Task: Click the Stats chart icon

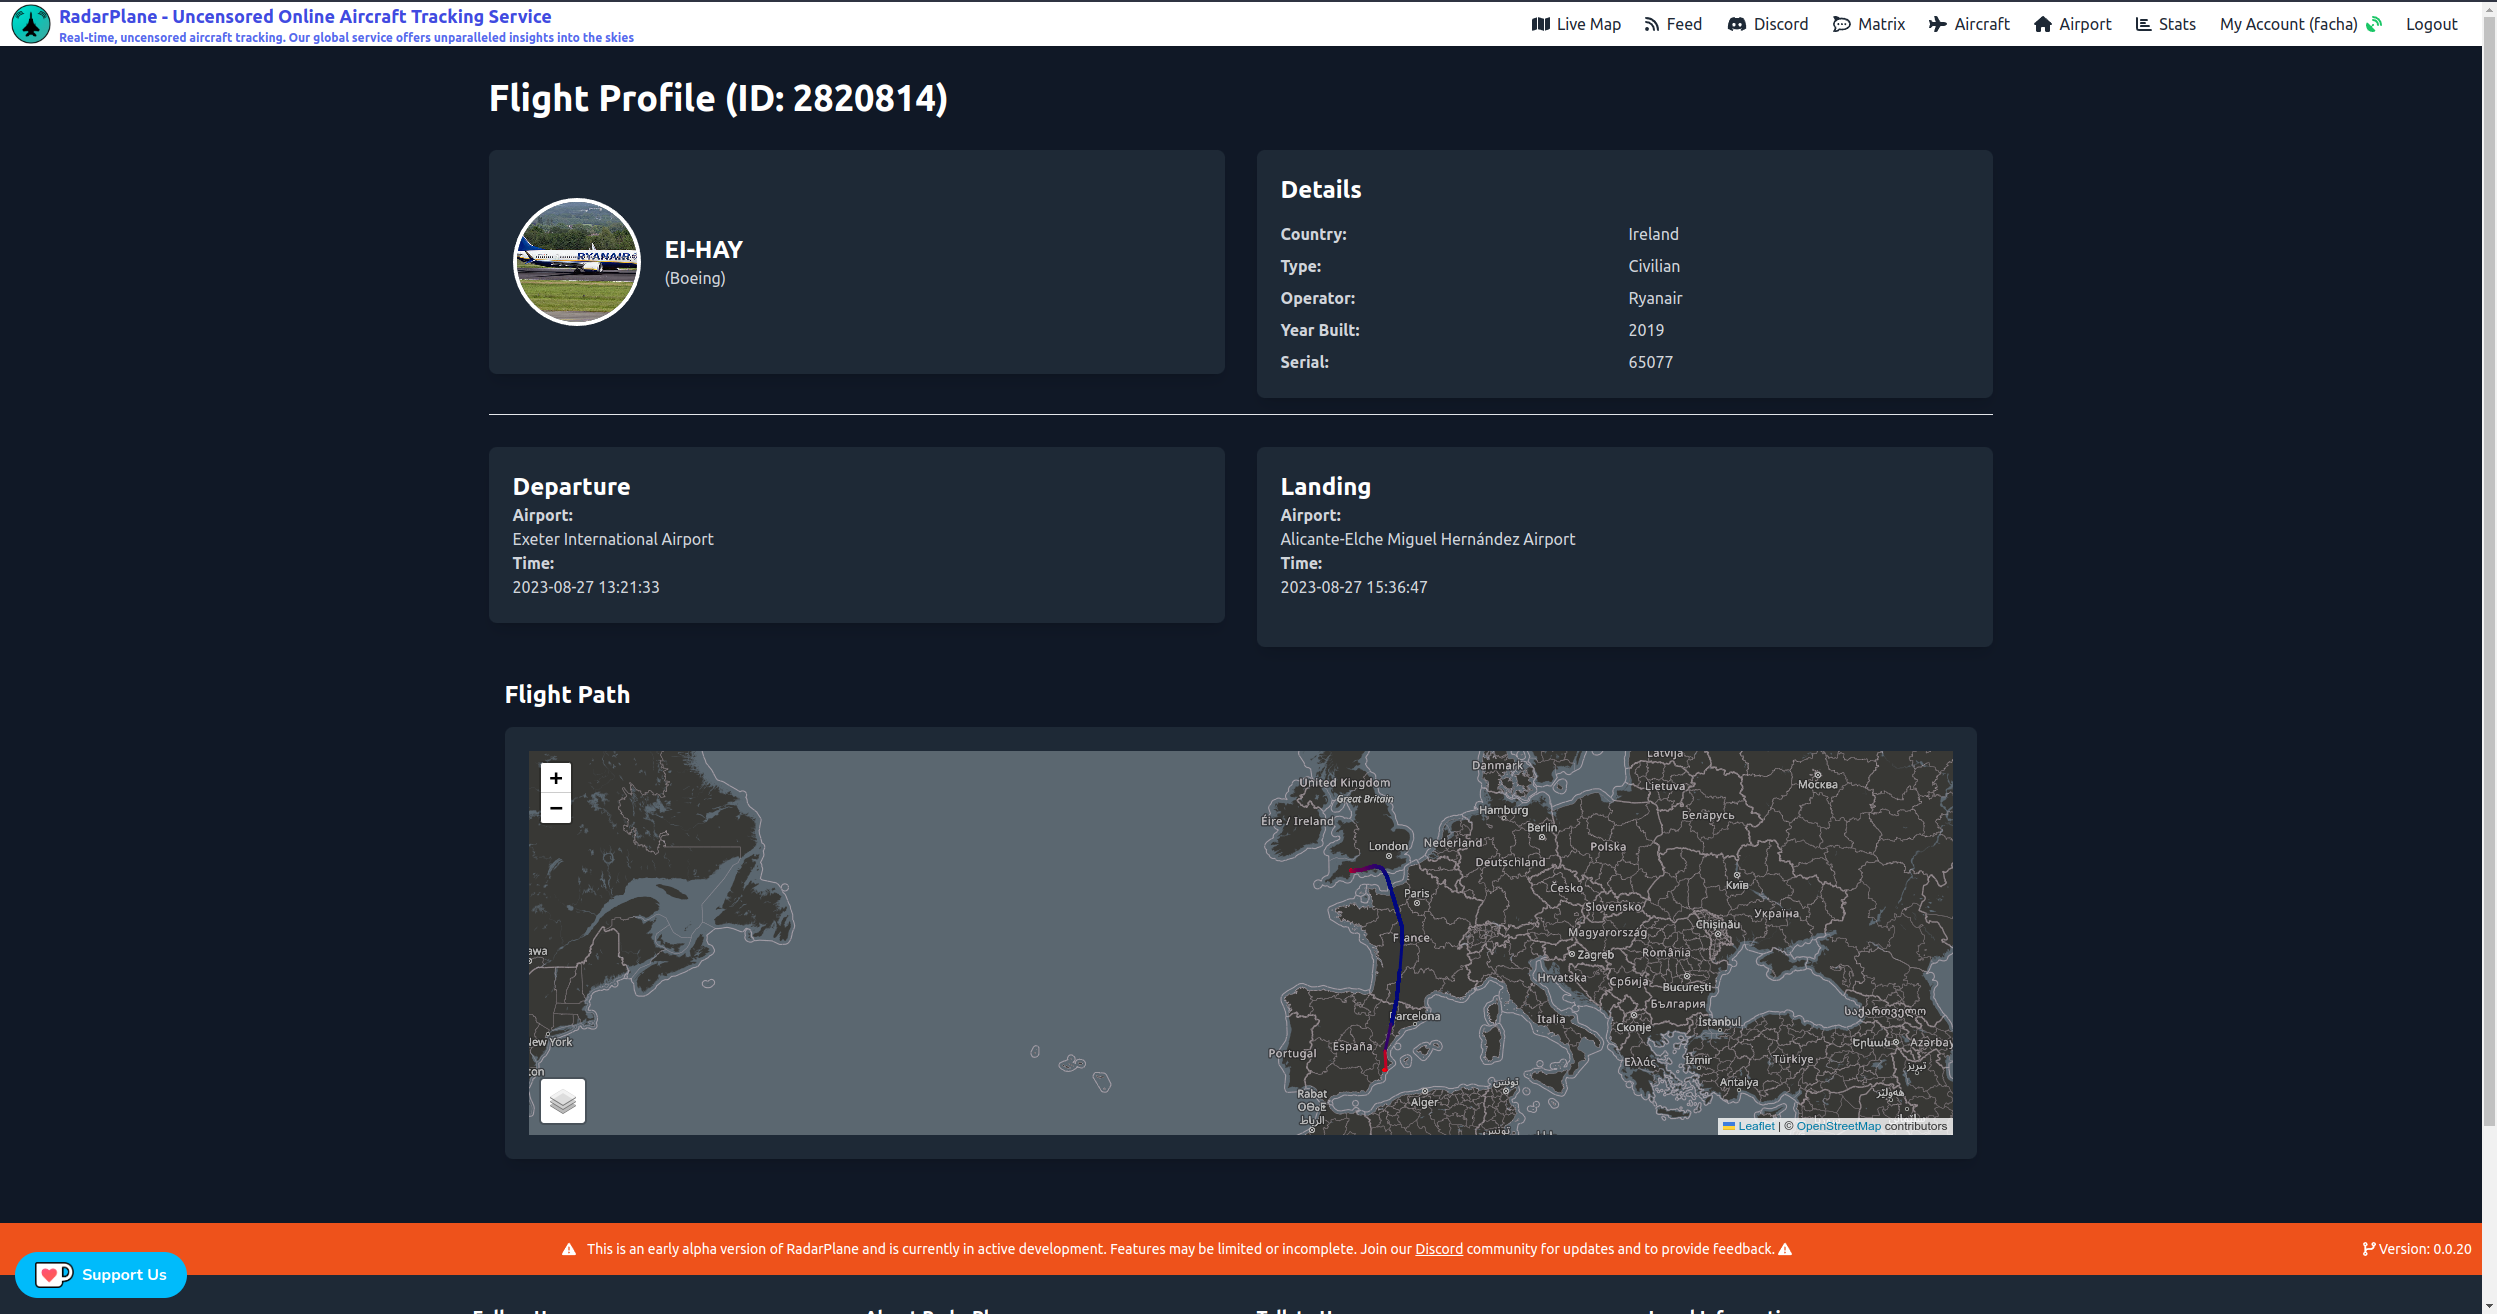Action: coord(2143,24)
